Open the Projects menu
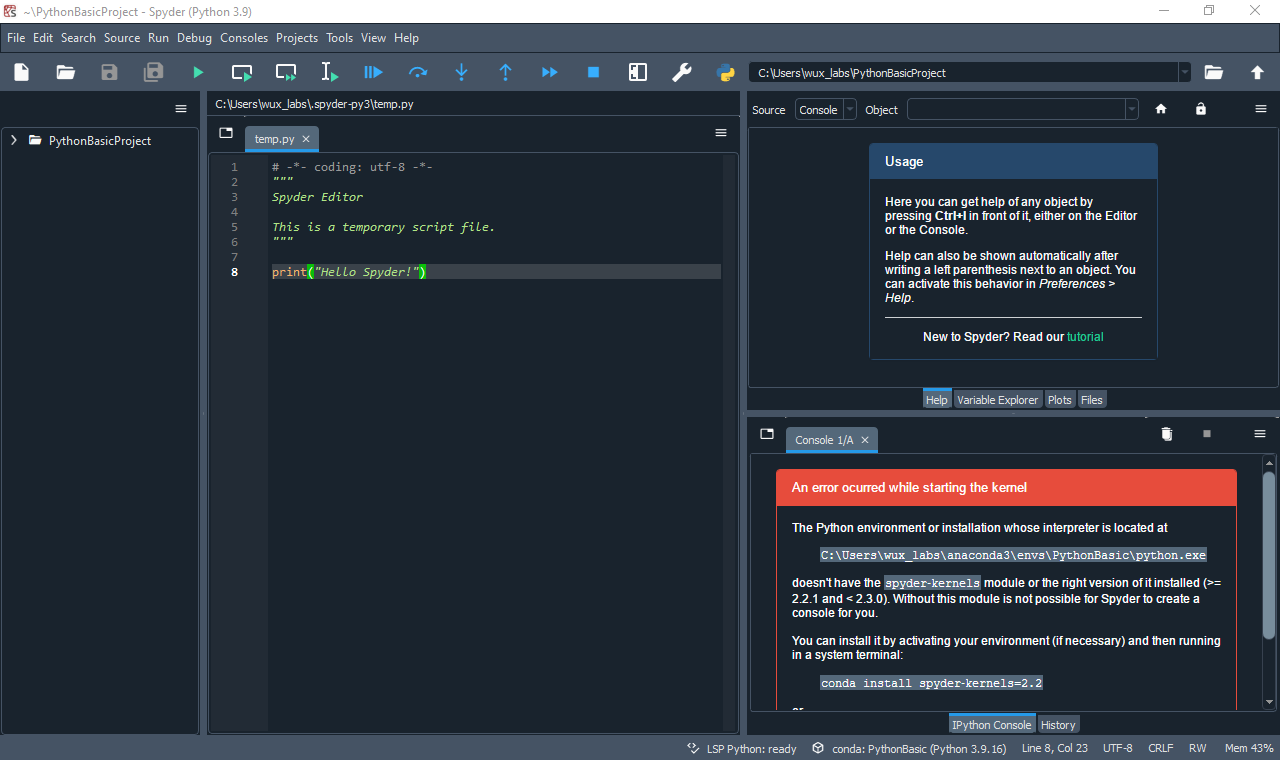The height and width of the screenshot is (760, 1280). point(297,38)
